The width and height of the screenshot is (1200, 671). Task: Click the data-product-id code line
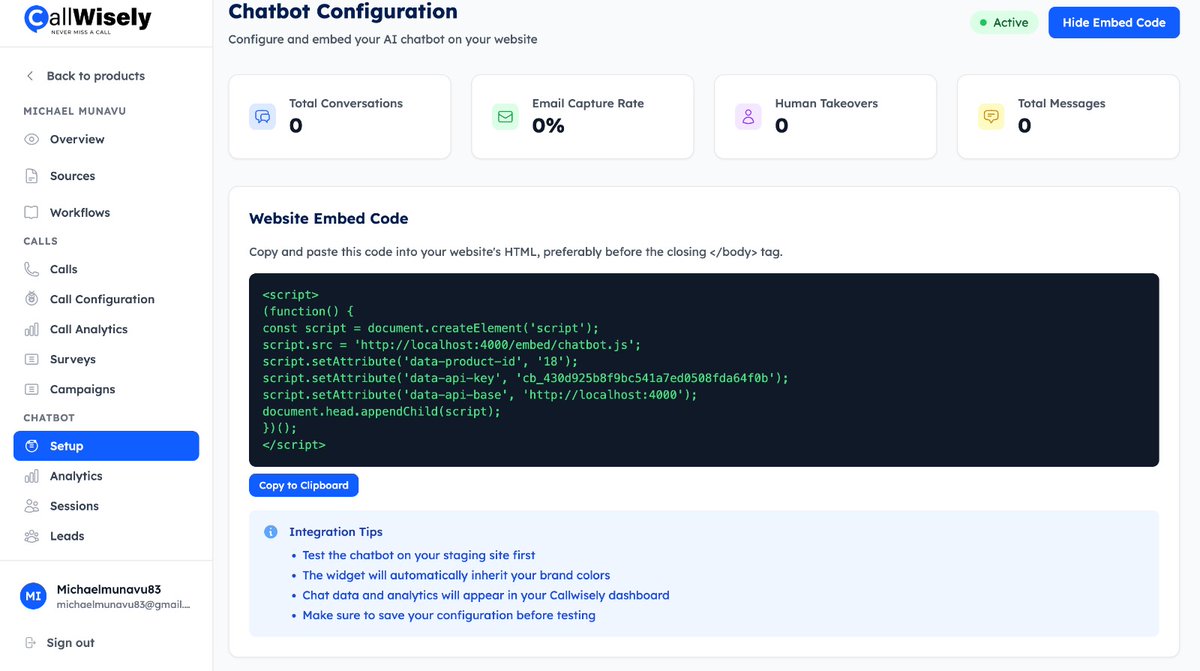[421, 361]
